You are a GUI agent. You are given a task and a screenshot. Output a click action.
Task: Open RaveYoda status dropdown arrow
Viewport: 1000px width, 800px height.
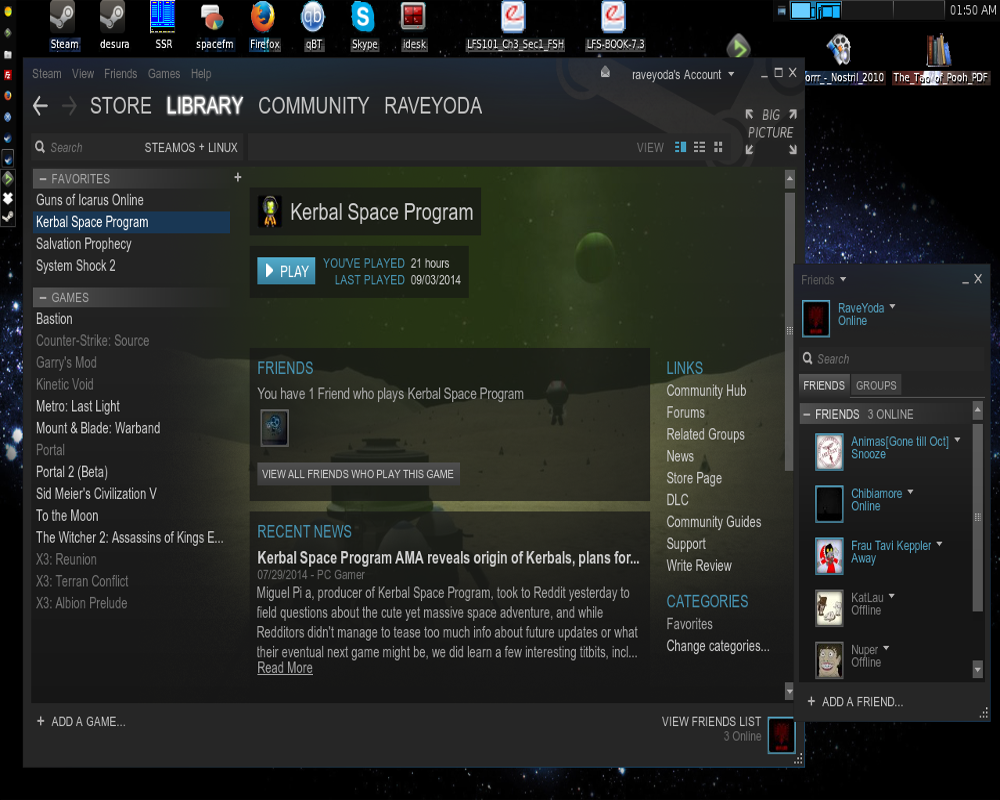[892, 307]
